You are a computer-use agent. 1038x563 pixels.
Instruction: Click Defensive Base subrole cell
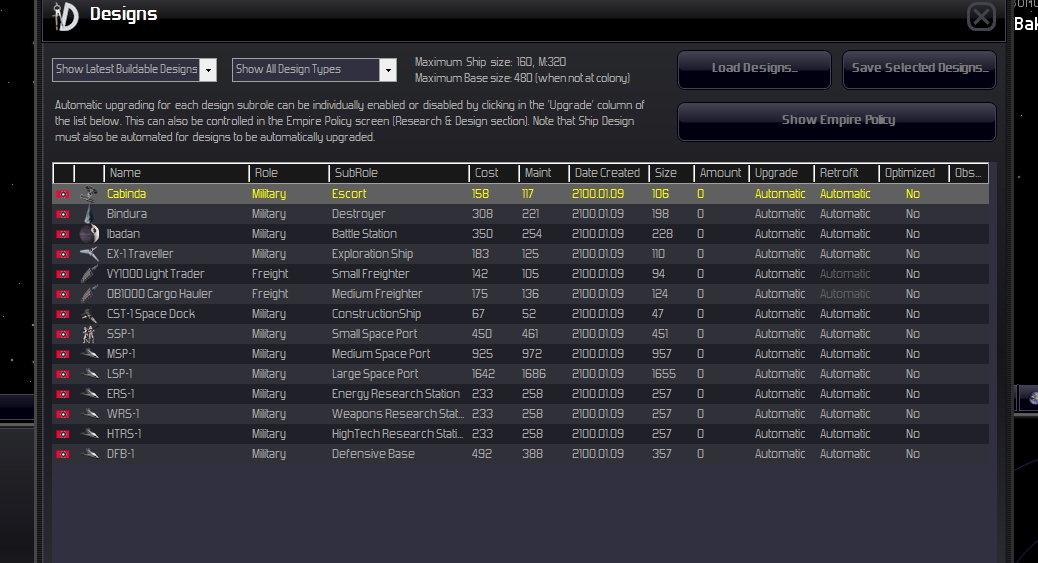tap(373, 454)
